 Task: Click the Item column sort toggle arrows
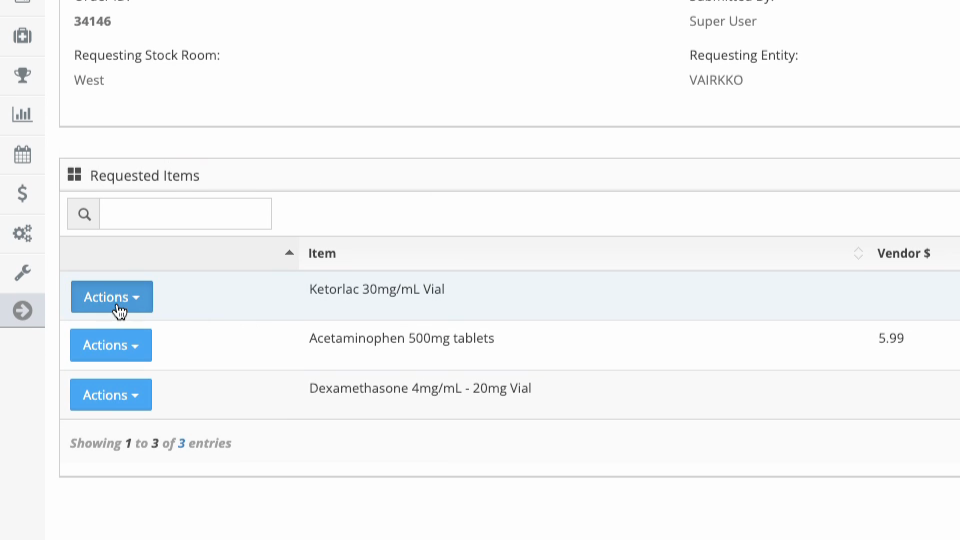[858, 253]
